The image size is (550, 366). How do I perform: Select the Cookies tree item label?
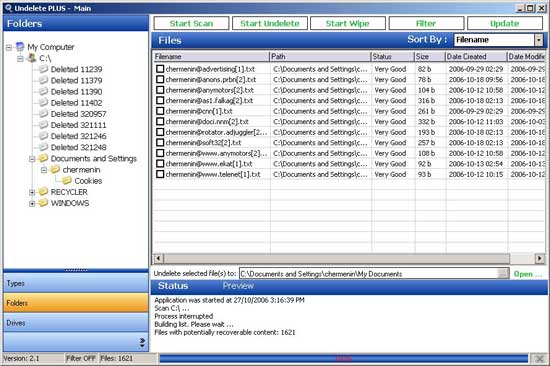coord(88,181)
